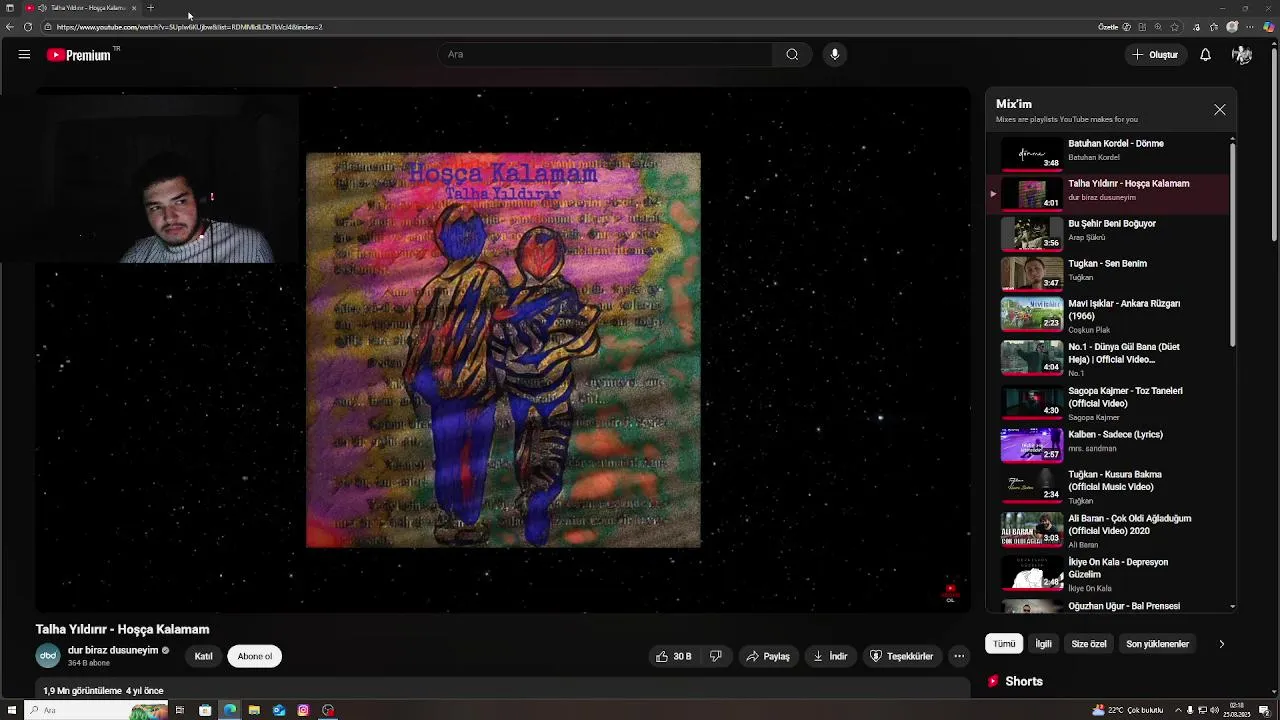Select the Tümü filter chip
The width and height of the screenshot is (1280, 720).
click(x=1004, y=644)
